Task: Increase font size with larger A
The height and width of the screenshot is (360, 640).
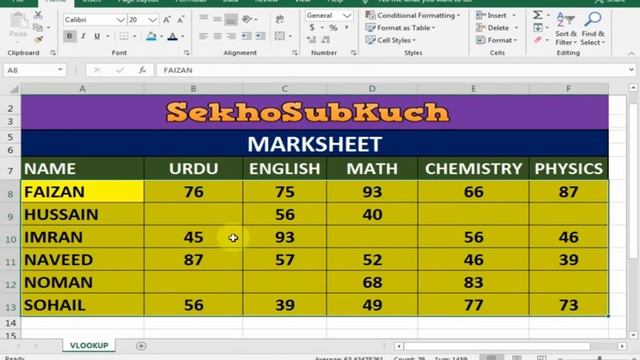Action: [167, 20]
